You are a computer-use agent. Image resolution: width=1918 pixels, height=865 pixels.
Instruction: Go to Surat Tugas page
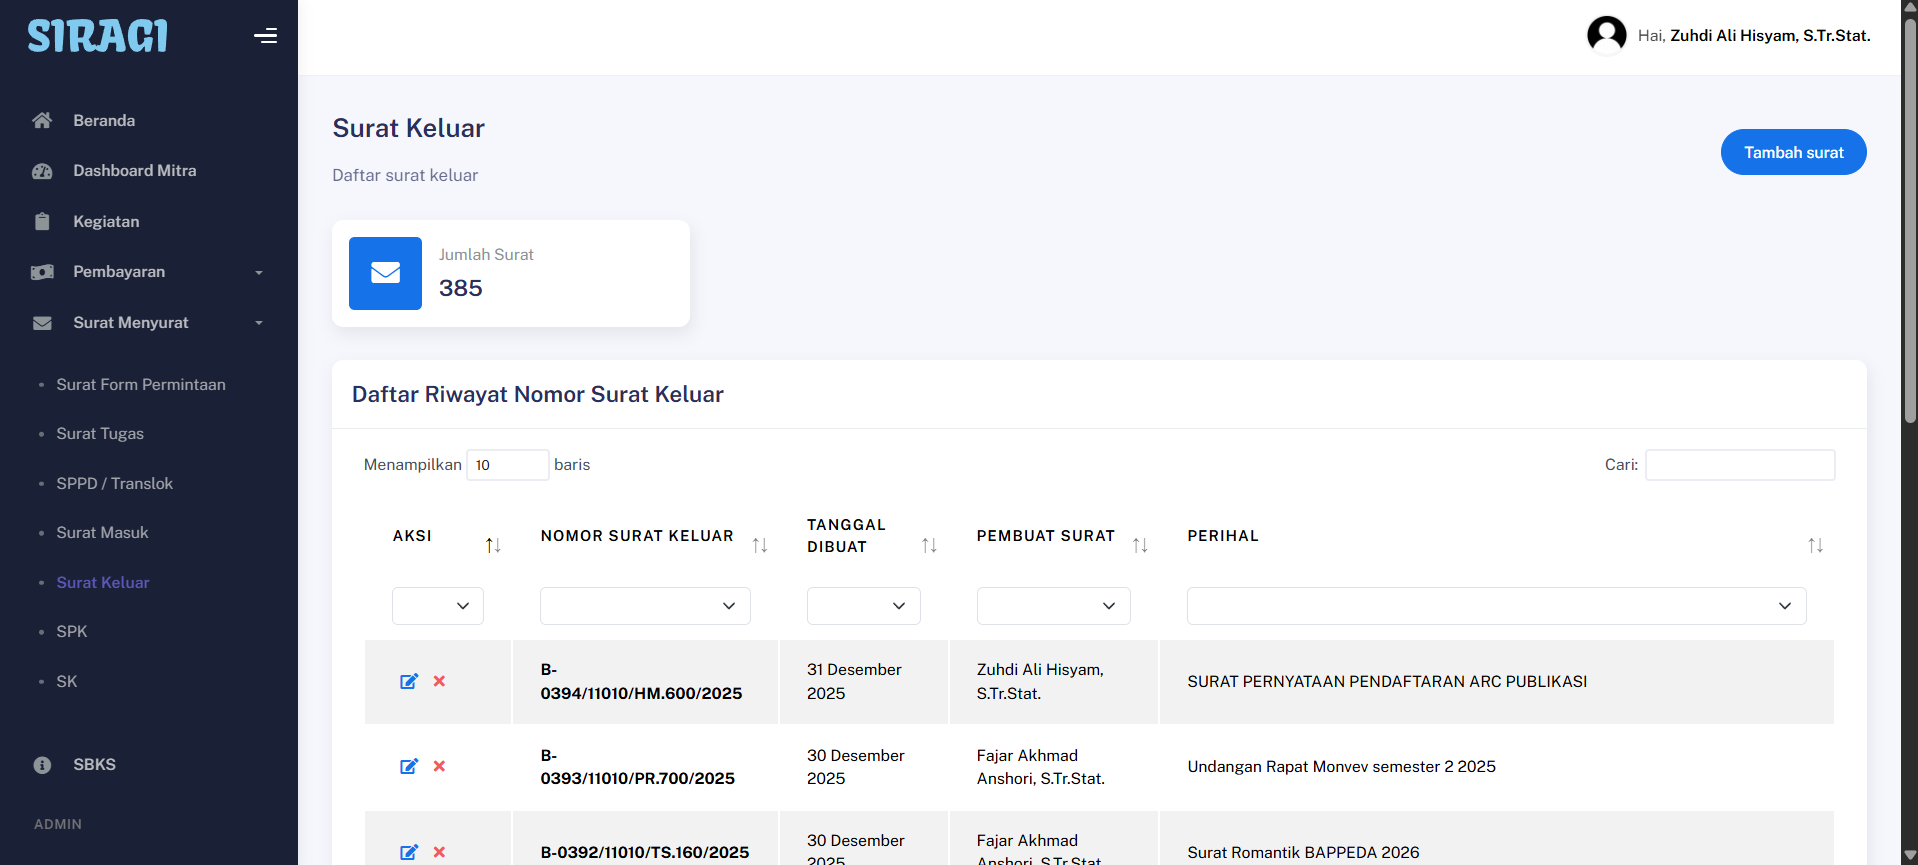click(100, 434)
